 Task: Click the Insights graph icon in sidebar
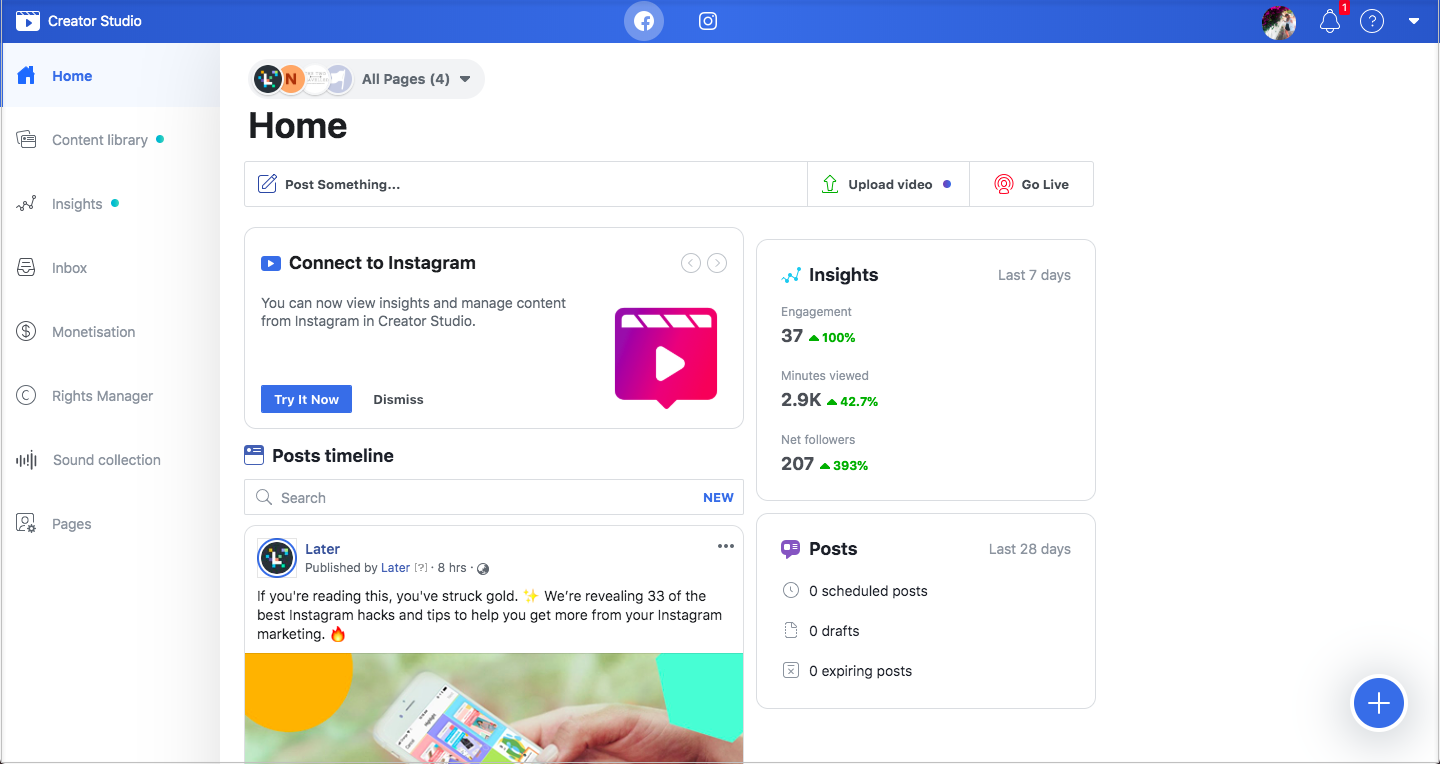coord(26,204)
